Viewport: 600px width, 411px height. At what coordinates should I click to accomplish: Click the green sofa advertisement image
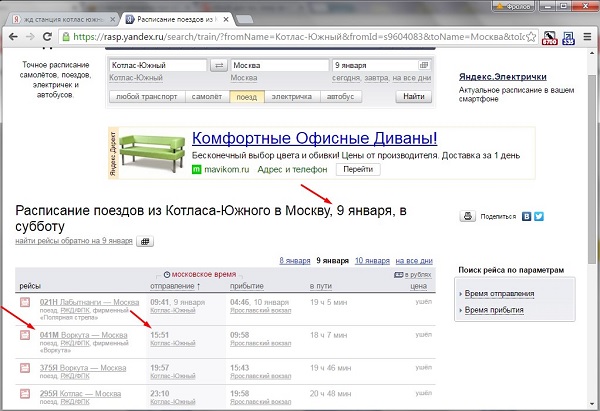point(152,153)
